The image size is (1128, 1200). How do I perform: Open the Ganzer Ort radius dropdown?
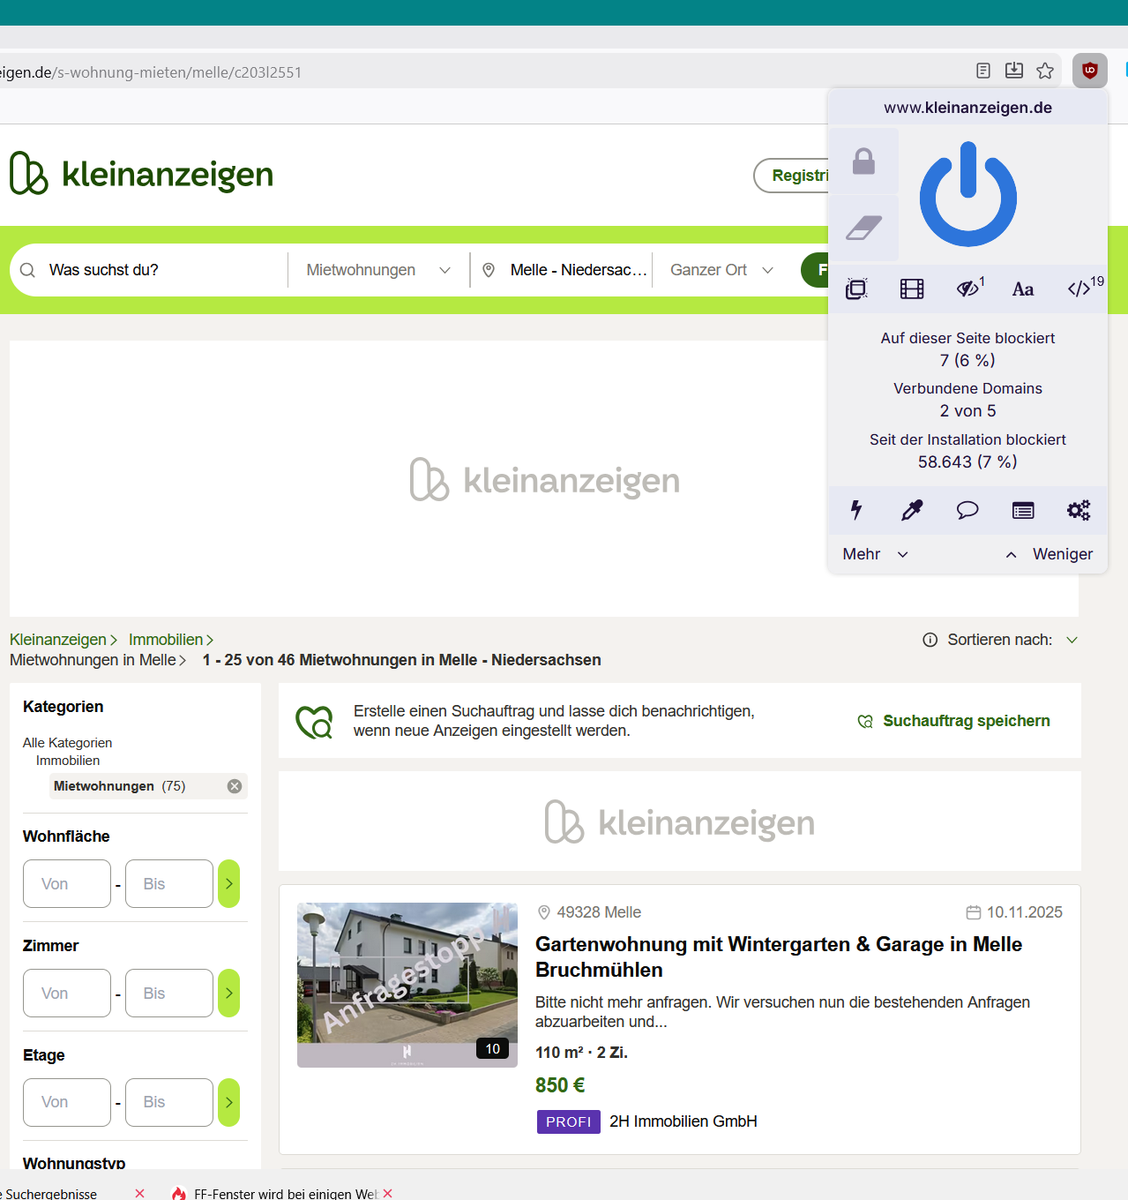point(722,270)
